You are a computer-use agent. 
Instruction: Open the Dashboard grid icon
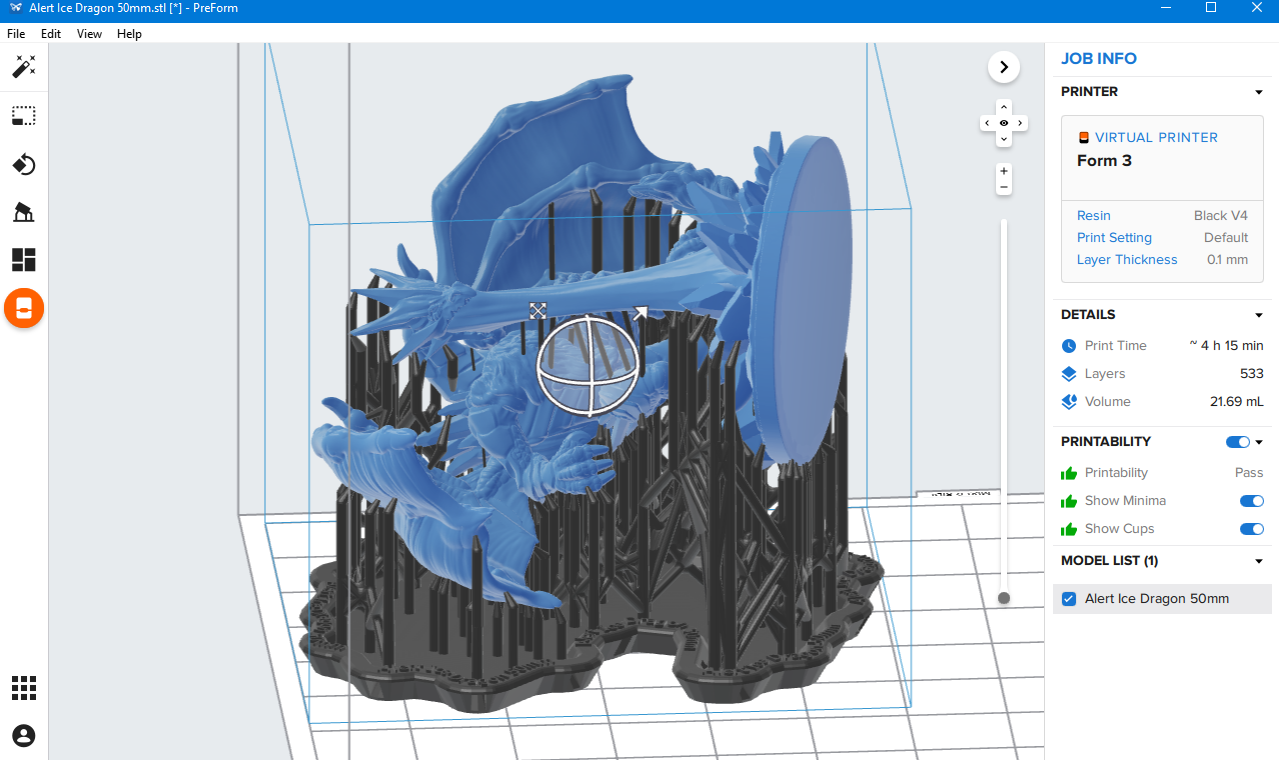click(24, 688)
